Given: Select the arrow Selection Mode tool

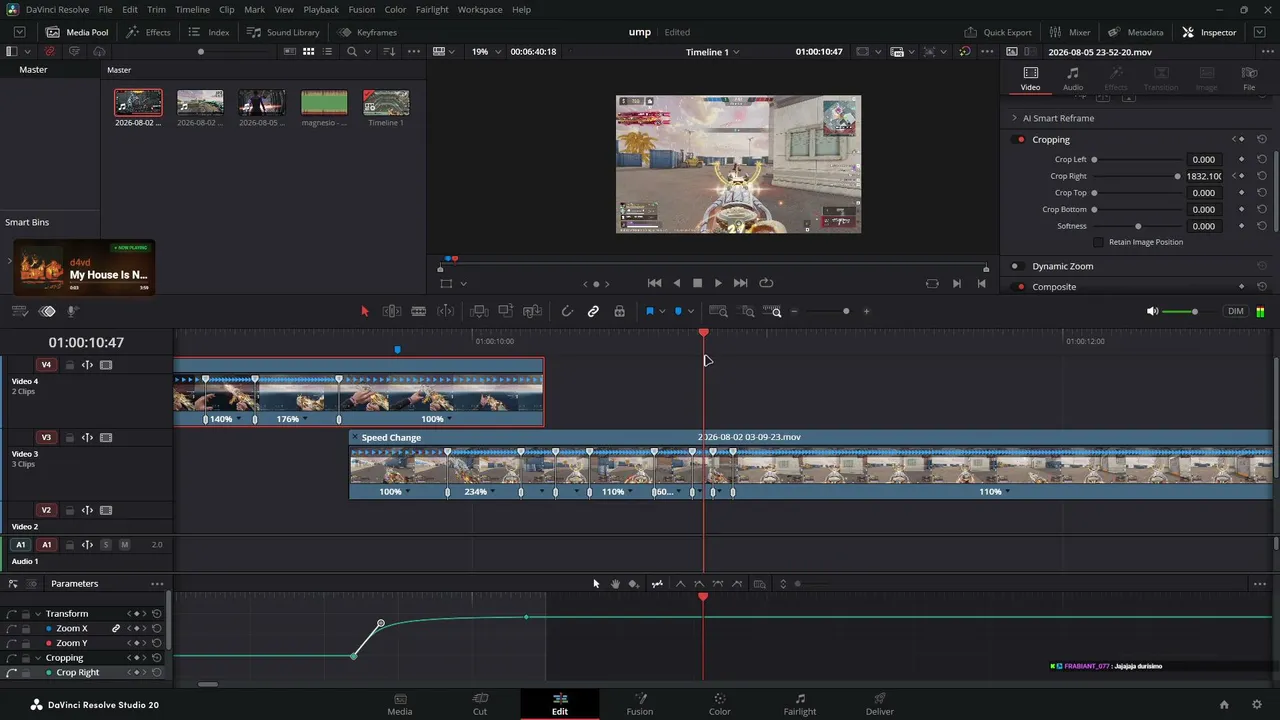Looking at the screenshot, I should [365, 311].
